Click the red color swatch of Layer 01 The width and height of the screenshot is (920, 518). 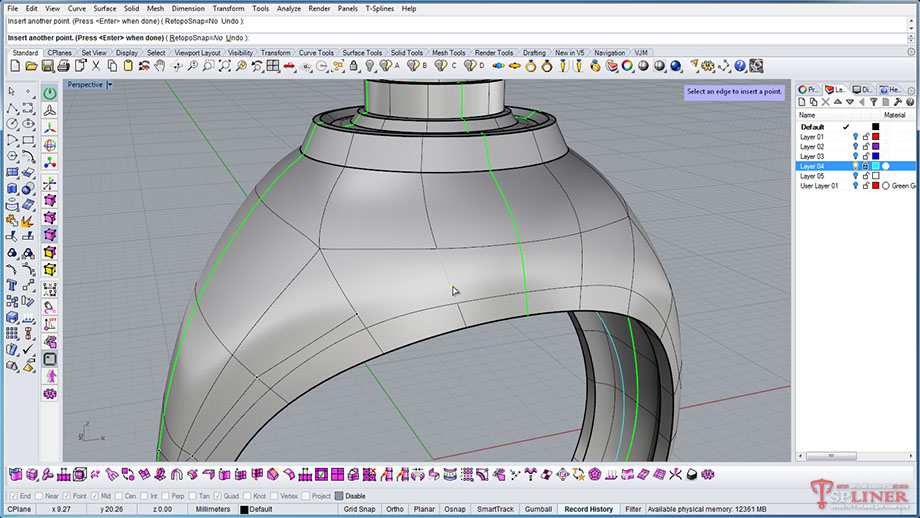pyautogui.click(x=876, y=137)
